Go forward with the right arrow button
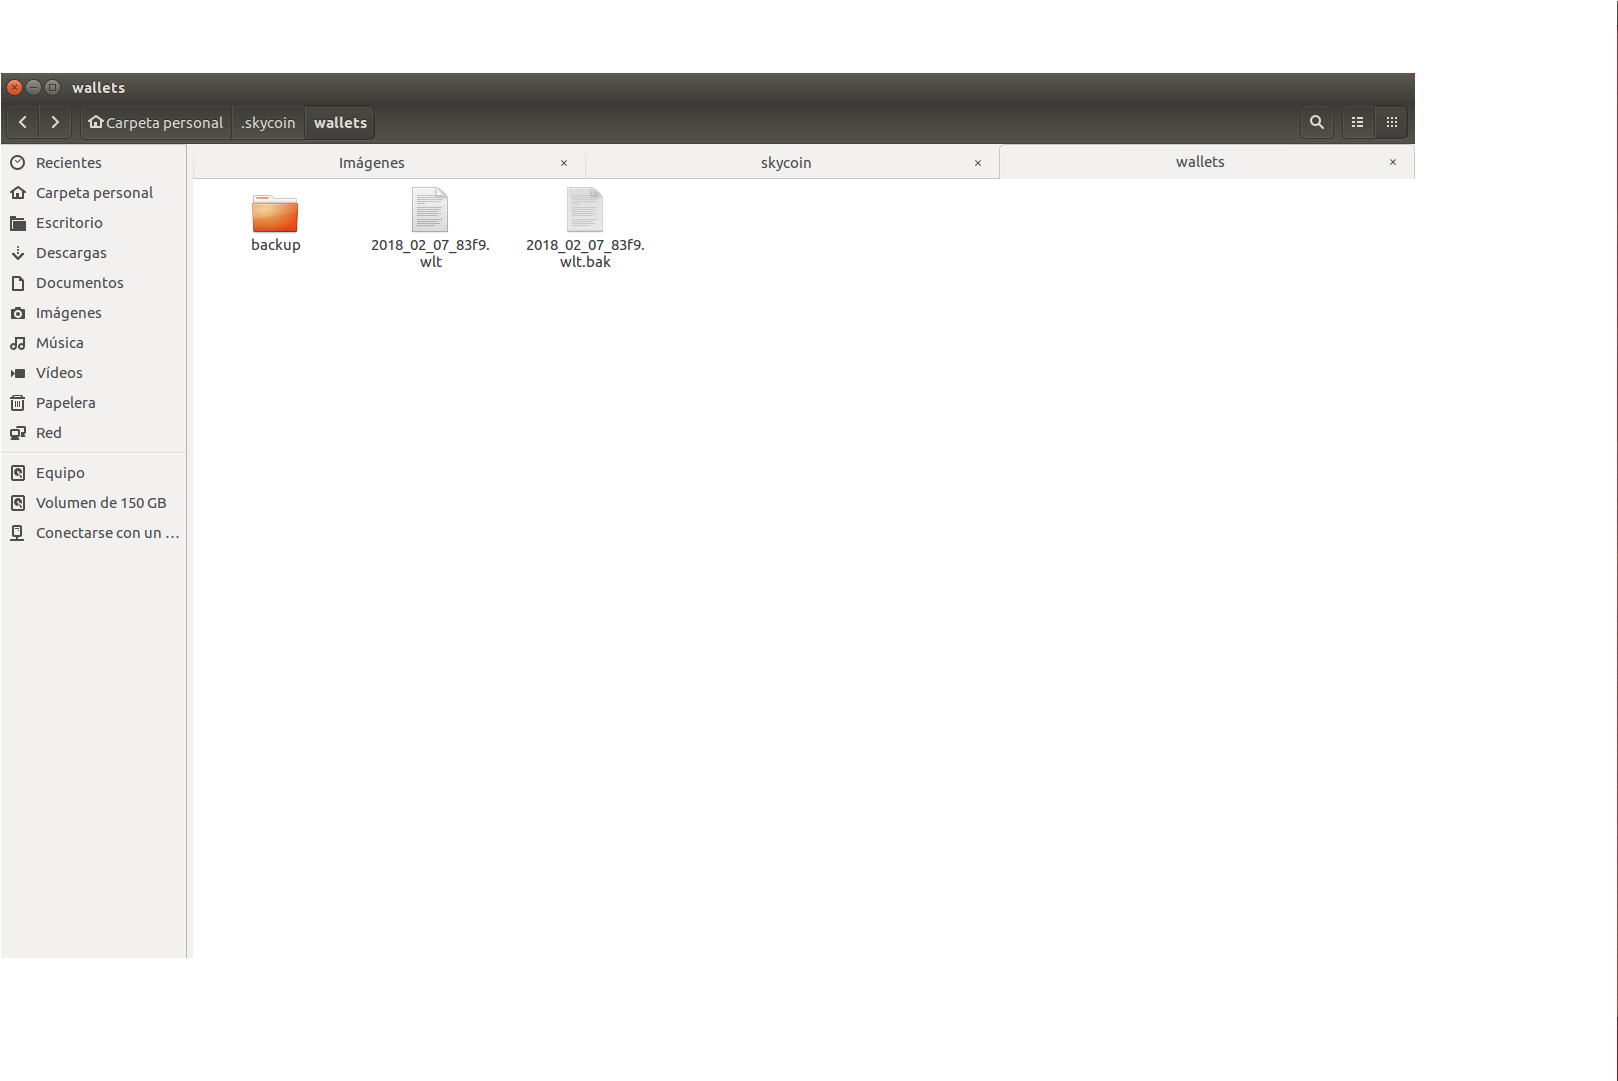Image resolution: width=1618 pixels, height=1081 pixels. tap(55, 122)
